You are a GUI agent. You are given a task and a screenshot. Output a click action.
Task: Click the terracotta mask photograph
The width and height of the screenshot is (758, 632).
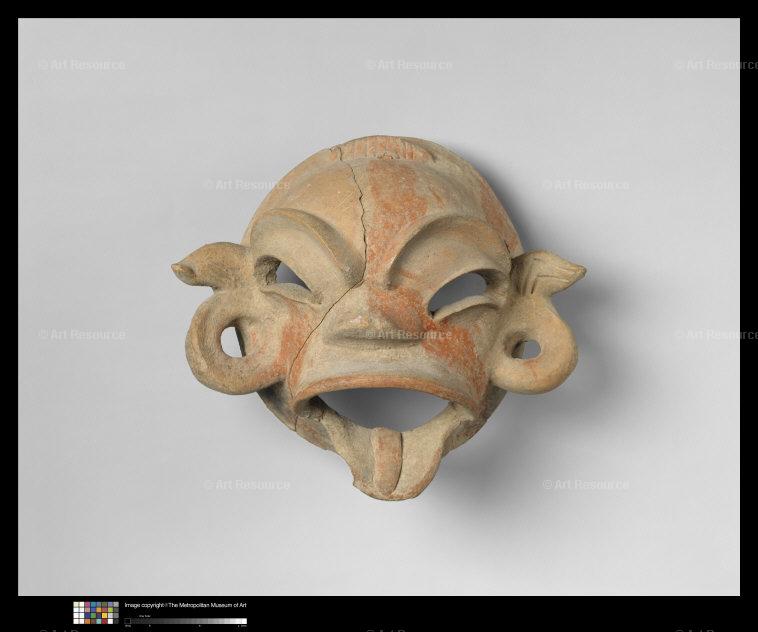point(379,307)
